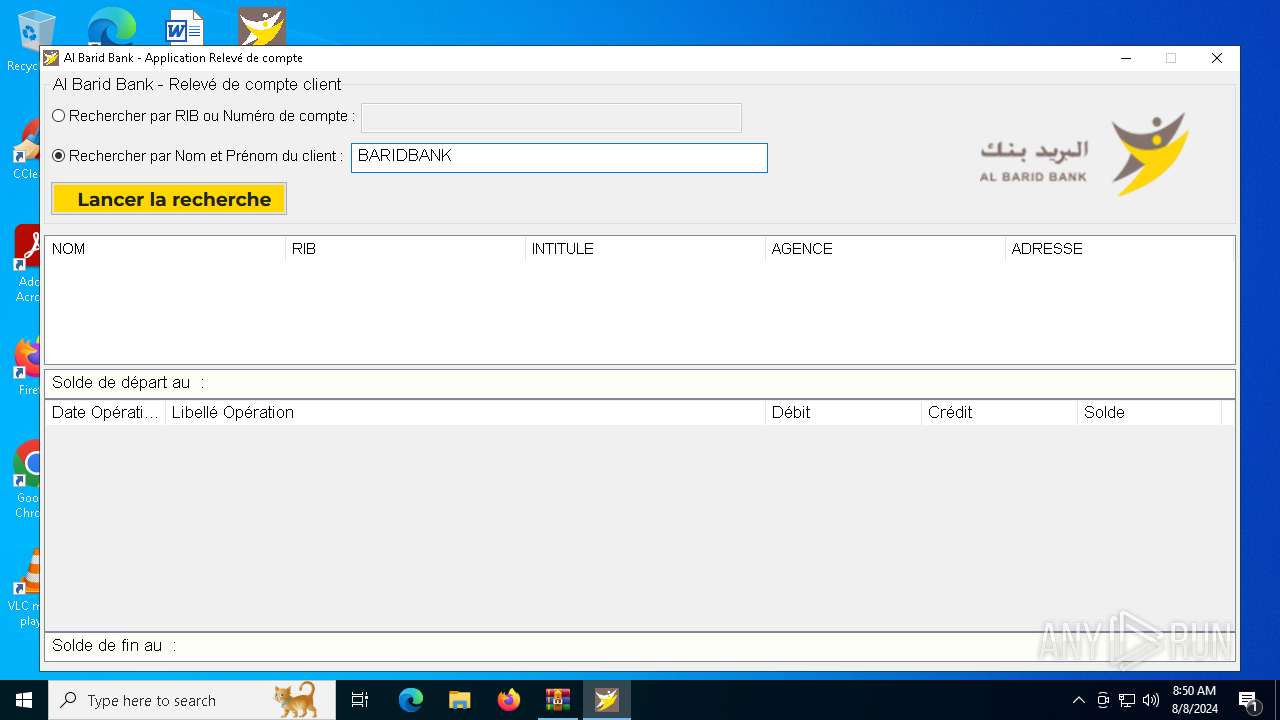1280x720 pixels.
Task: Click the RIB account number input field
Action: [551, 118]
